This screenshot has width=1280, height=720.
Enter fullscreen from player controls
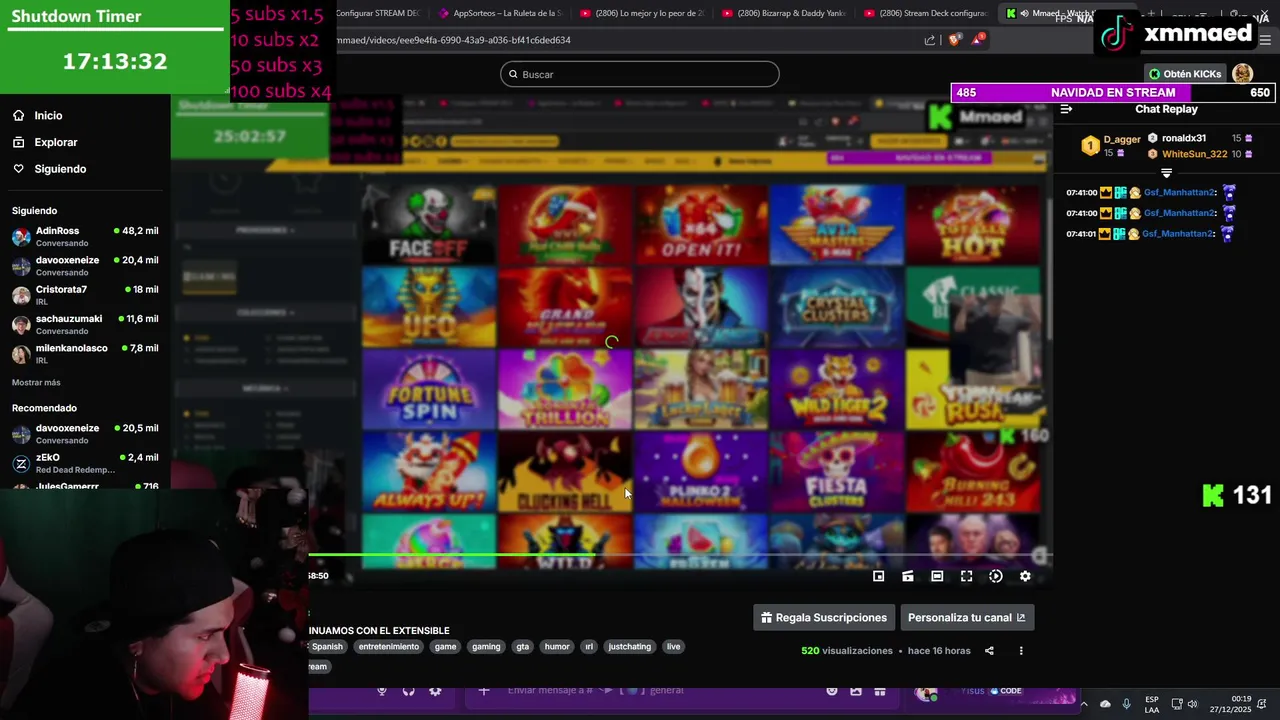point(966,576)
